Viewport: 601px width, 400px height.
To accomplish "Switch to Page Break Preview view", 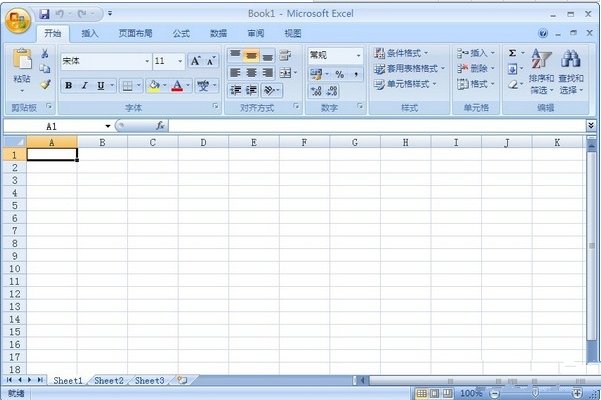I will pos(447,393).
